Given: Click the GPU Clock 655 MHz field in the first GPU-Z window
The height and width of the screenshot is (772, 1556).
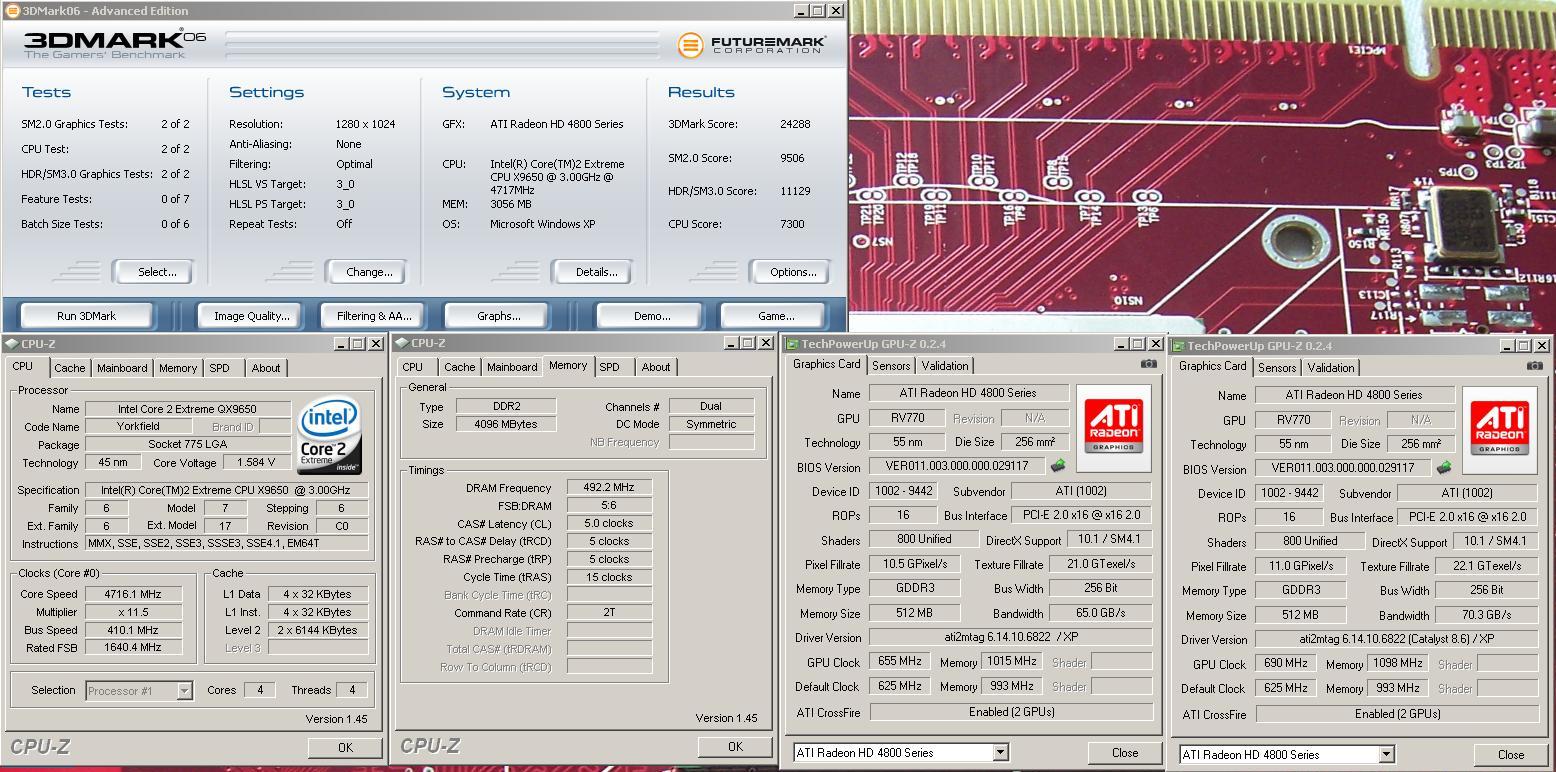Looking at the screenshot, I should tap(900, 661).
